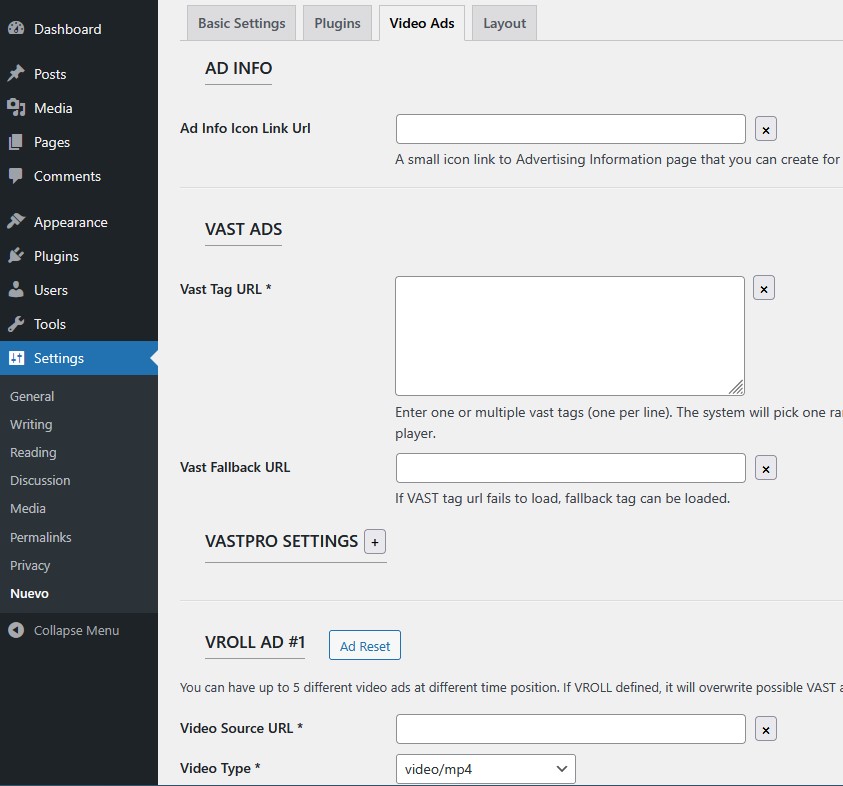Switch to the Layout tab
843x786 pixels.
[504, 23]
